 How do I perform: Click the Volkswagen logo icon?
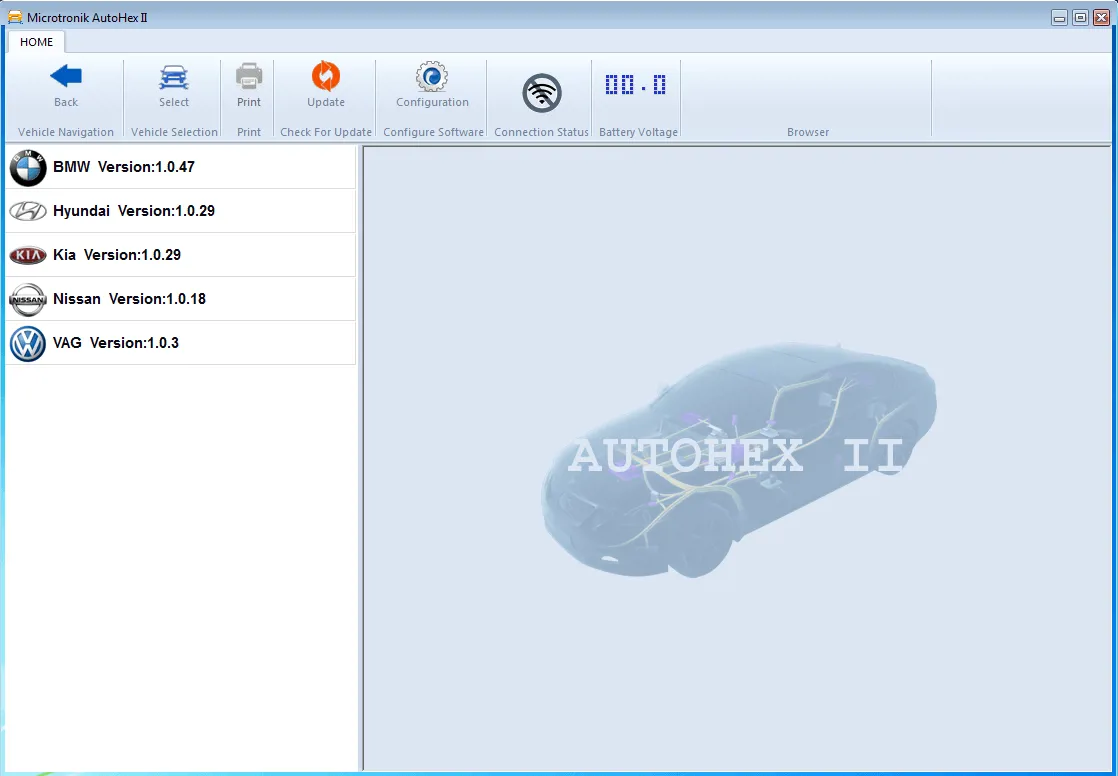(28, 344)
